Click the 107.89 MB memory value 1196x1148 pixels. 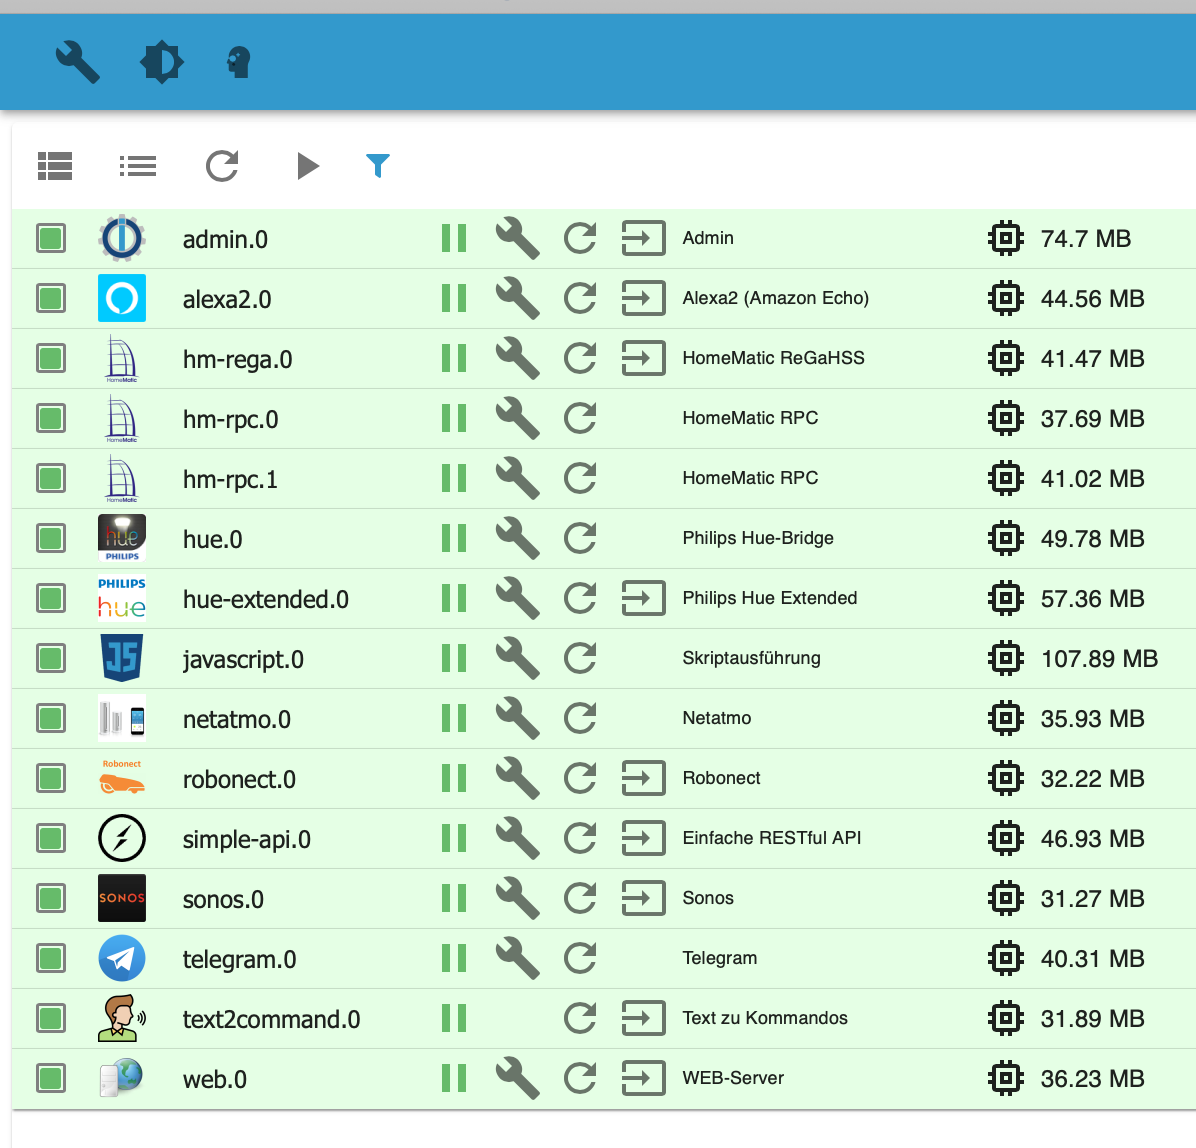click(x=1099, y=658)
